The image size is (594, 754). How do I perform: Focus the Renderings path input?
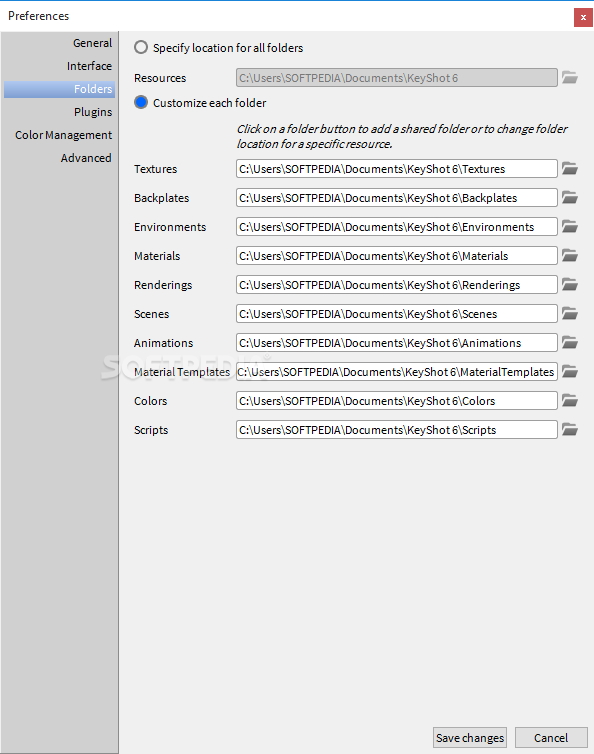397,285
